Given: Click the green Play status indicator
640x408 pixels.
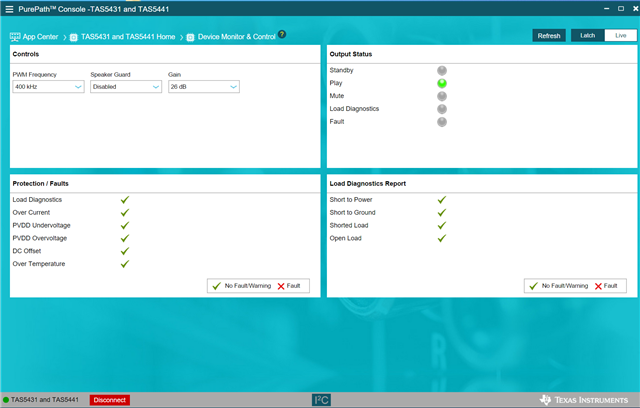Looking at the screenshot, I should tap(442, 83).
